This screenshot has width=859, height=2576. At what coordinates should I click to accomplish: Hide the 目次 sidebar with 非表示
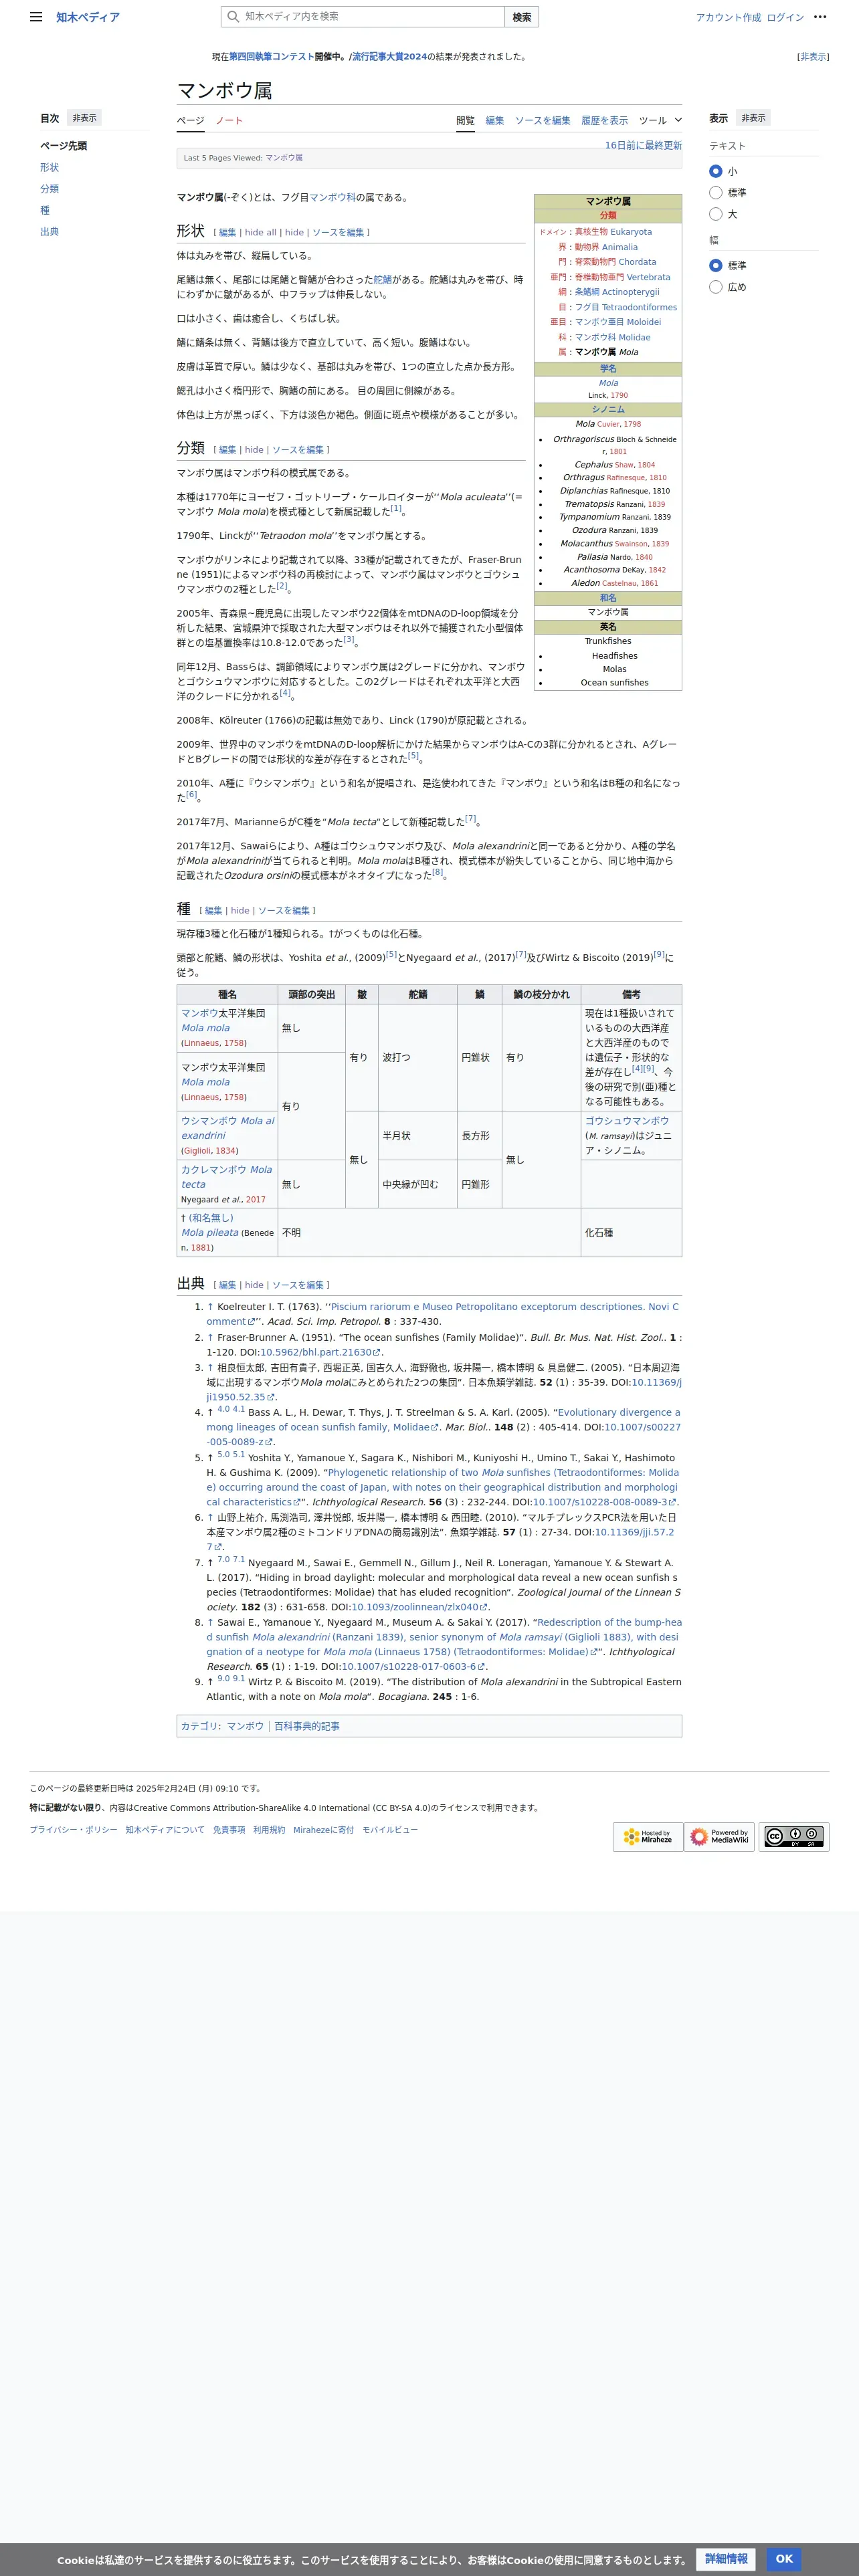(x=85, y=118)
